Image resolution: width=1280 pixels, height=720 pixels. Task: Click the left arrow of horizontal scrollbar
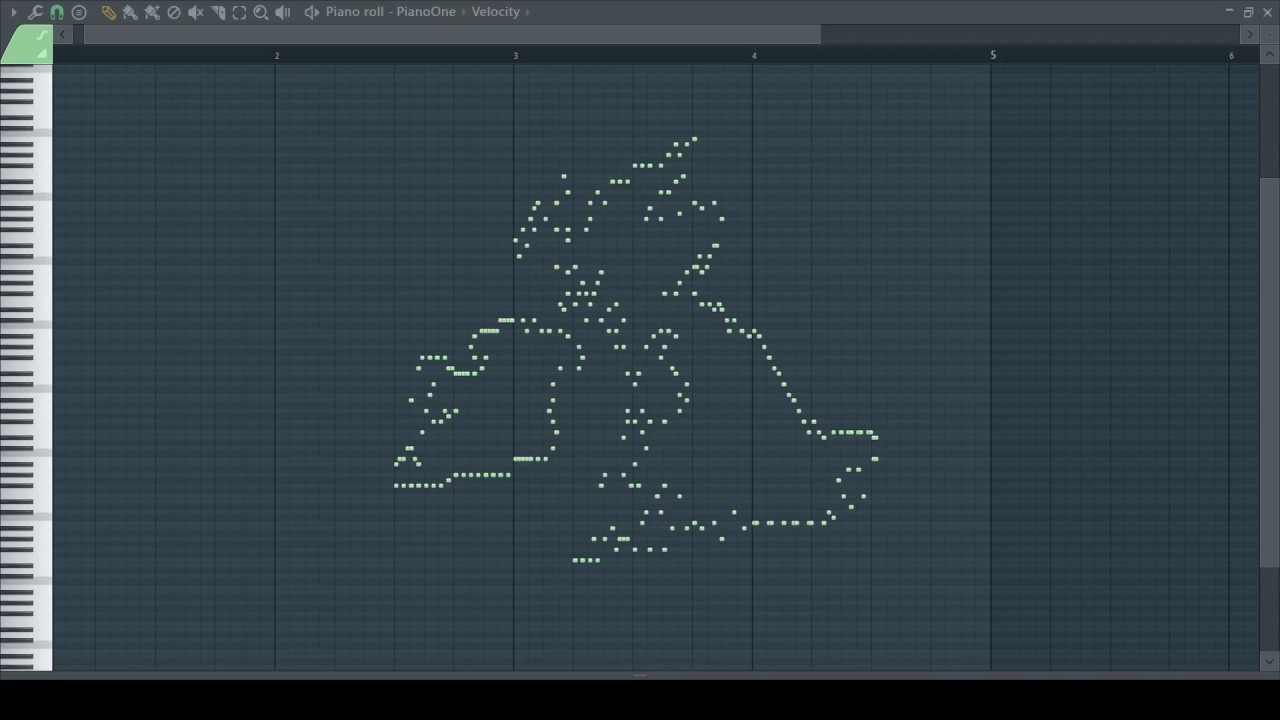coord(63,34)
